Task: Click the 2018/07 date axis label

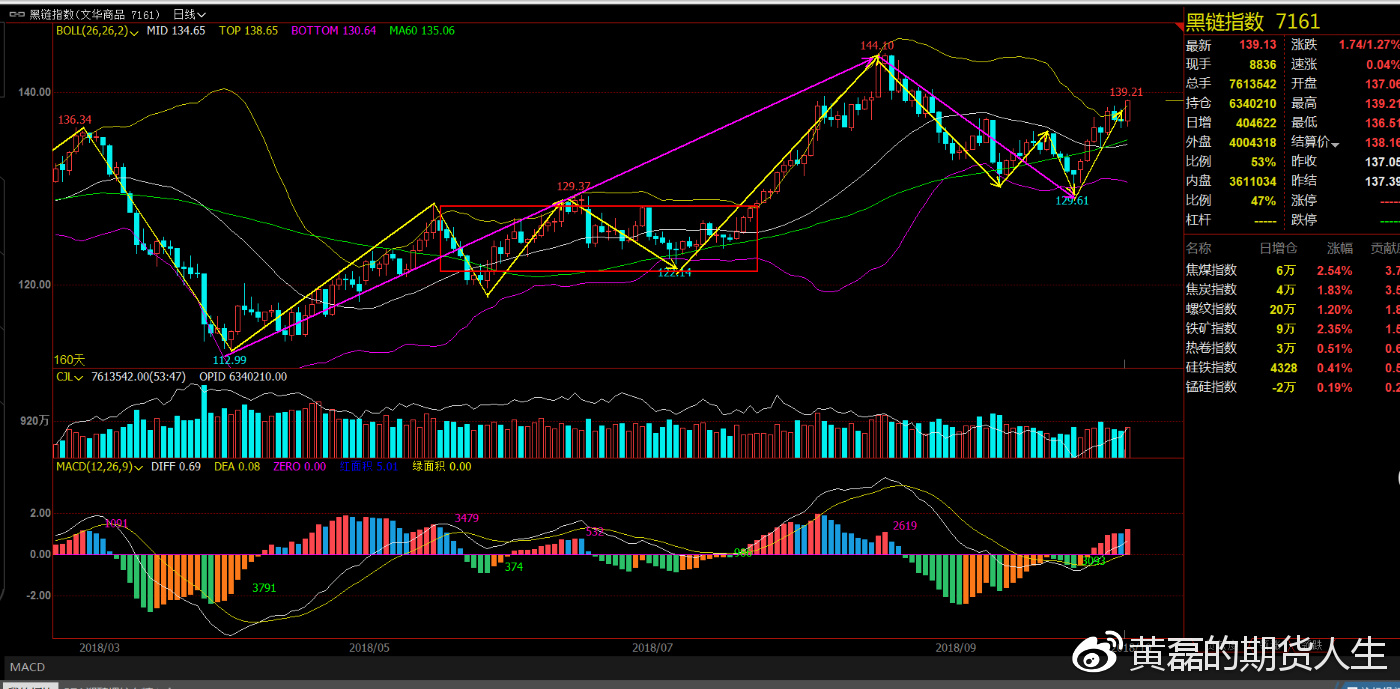Action: pyautogui.click(x=654, y=648)
